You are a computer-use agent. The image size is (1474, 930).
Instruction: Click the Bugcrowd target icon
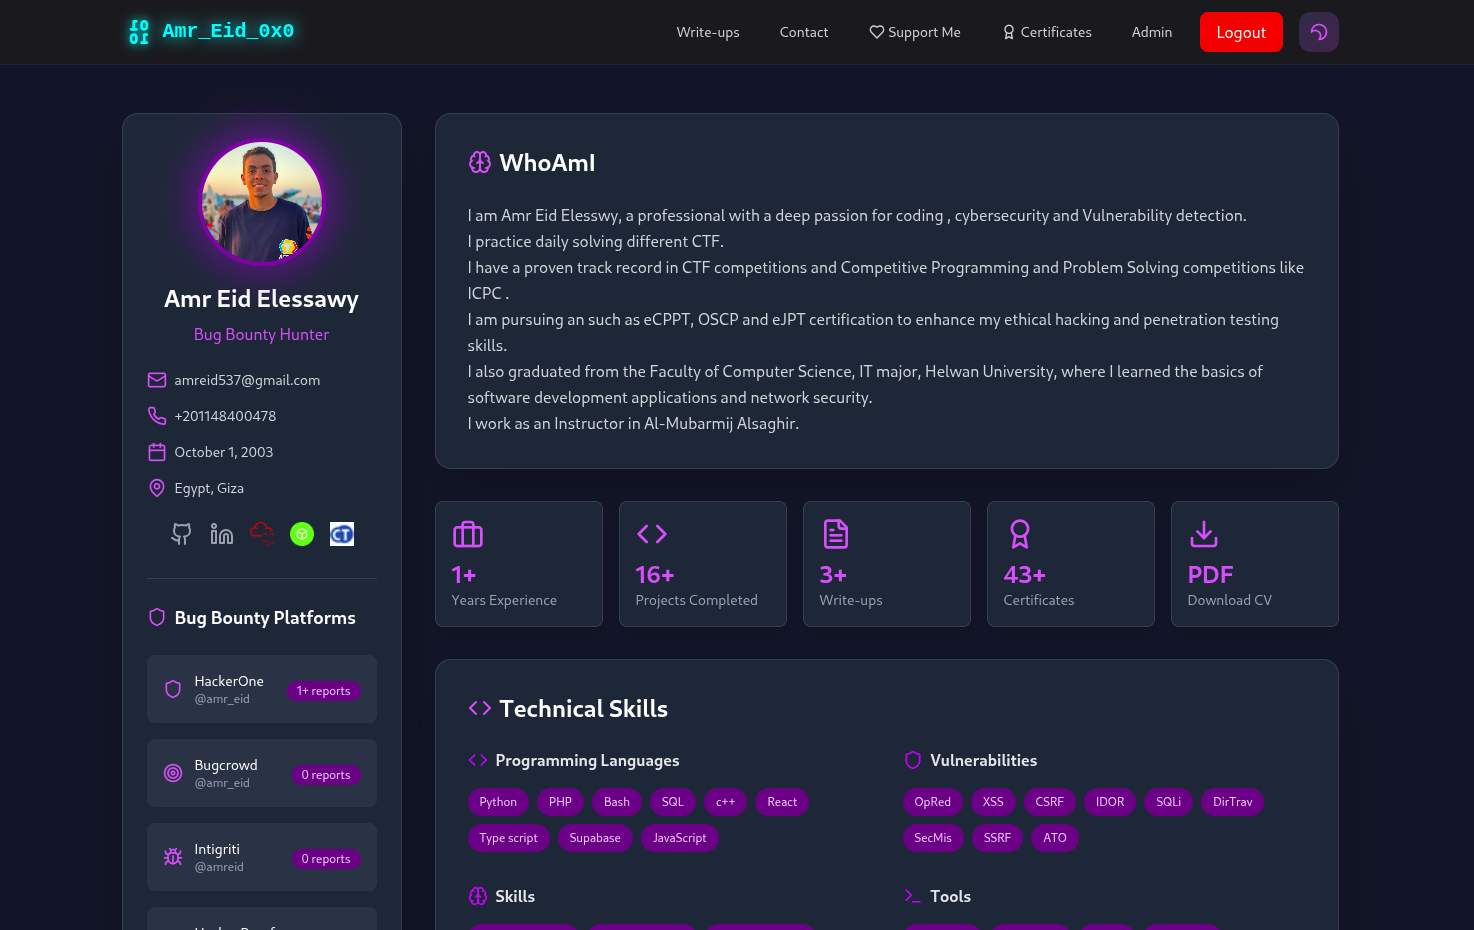tap(173, 773)
